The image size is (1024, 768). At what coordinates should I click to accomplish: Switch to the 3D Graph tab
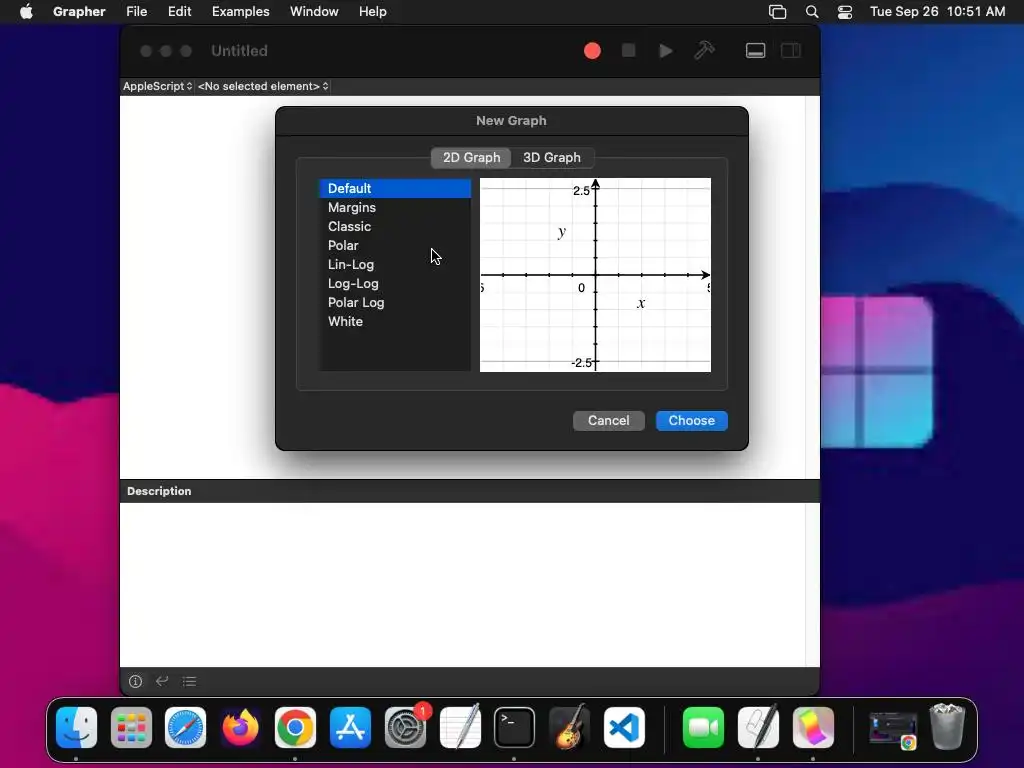coord(552,157)
